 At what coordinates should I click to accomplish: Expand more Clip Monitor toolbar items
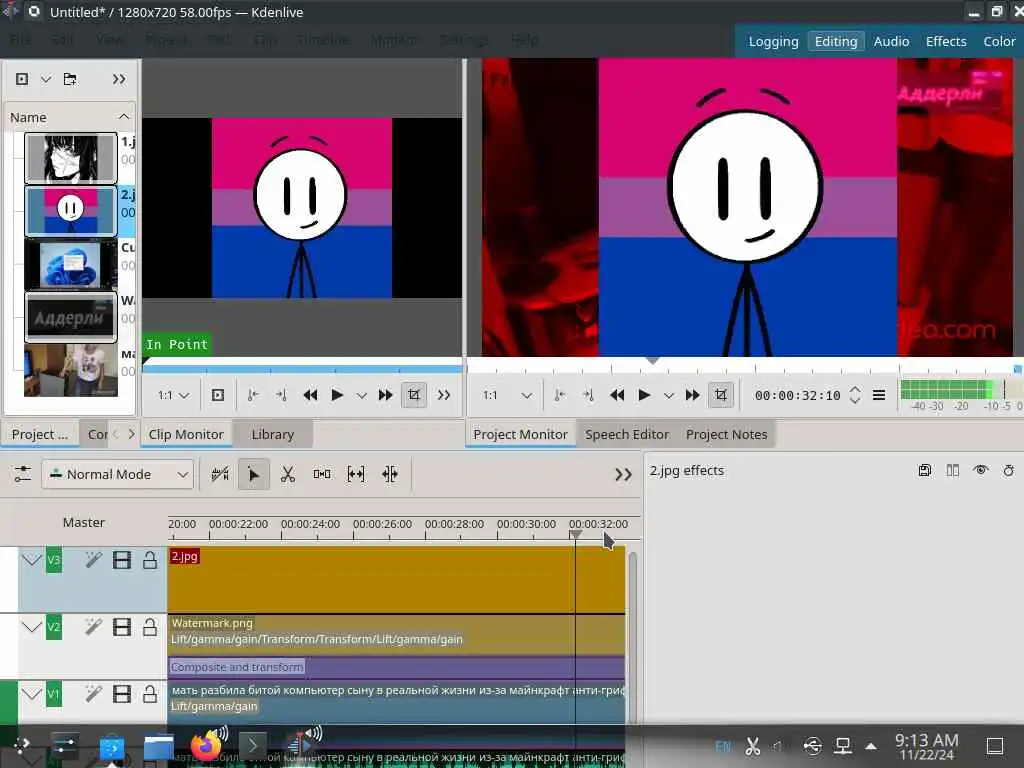point(444,395)
